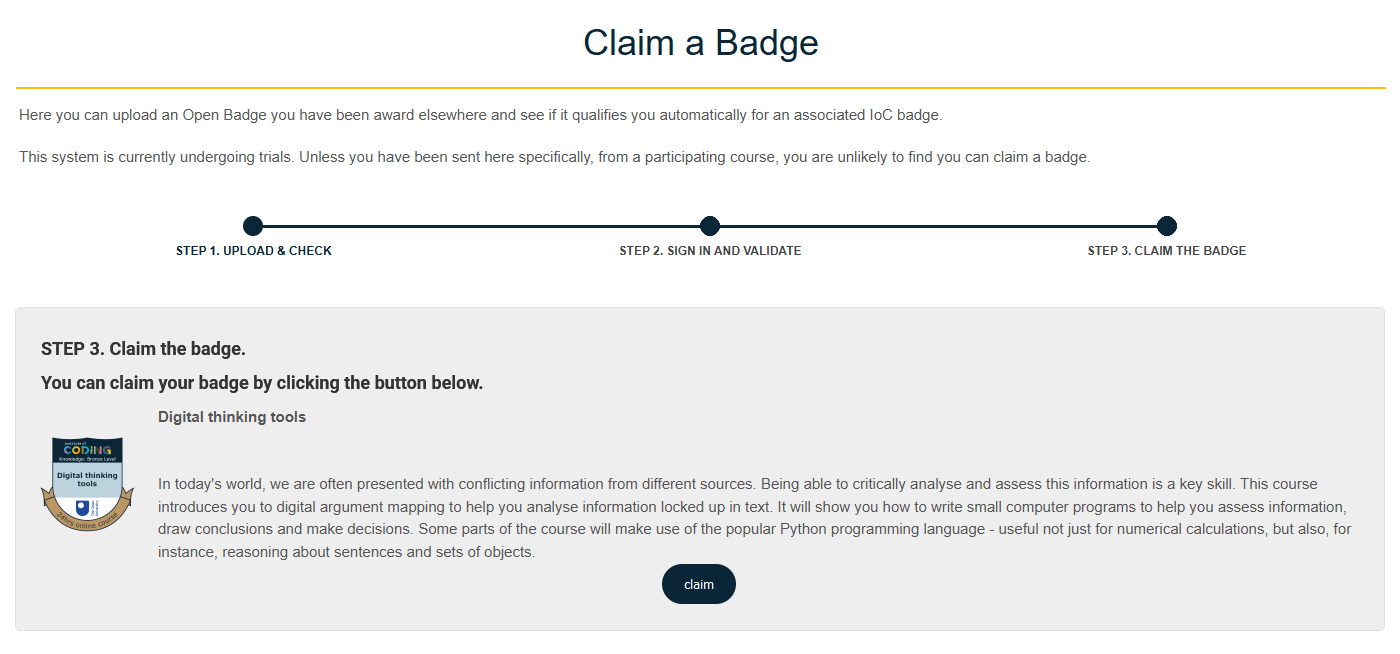The image size is (1400, 654).
Task: Click the 'upload an Open Badge' intro sentence
Action: click(x=480, y=115)
